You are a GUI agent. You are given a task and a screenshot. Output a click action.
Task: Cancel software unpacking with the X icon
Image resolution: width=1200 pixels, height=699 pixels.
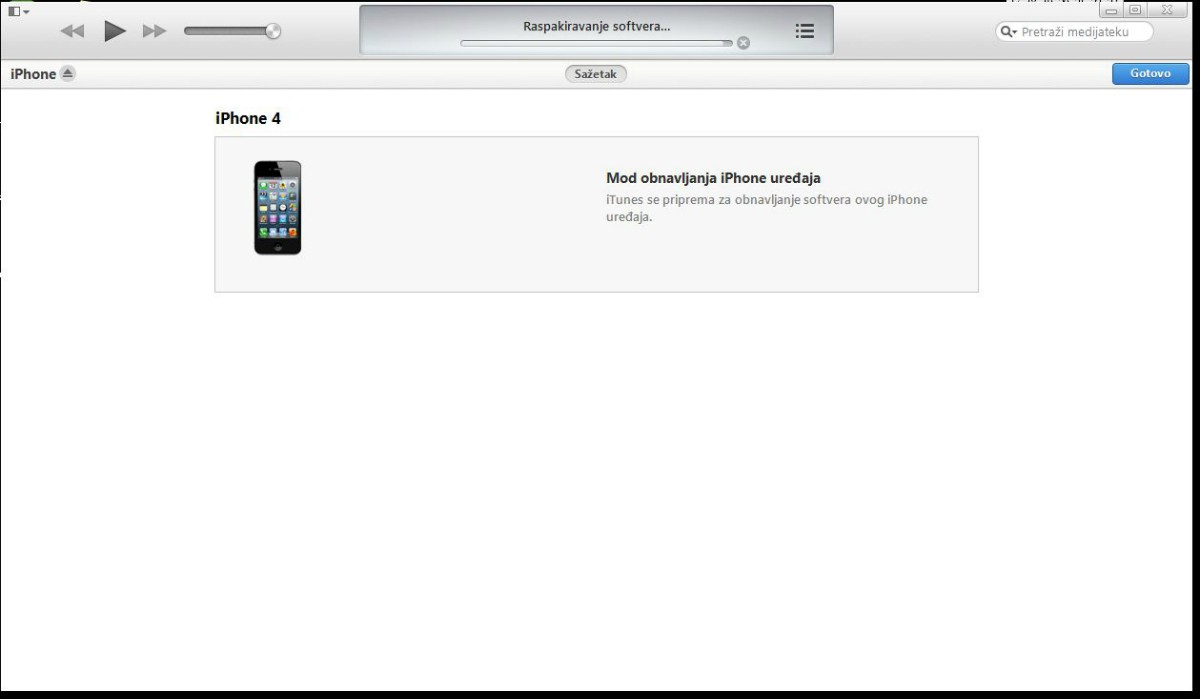tap(743, 43)
